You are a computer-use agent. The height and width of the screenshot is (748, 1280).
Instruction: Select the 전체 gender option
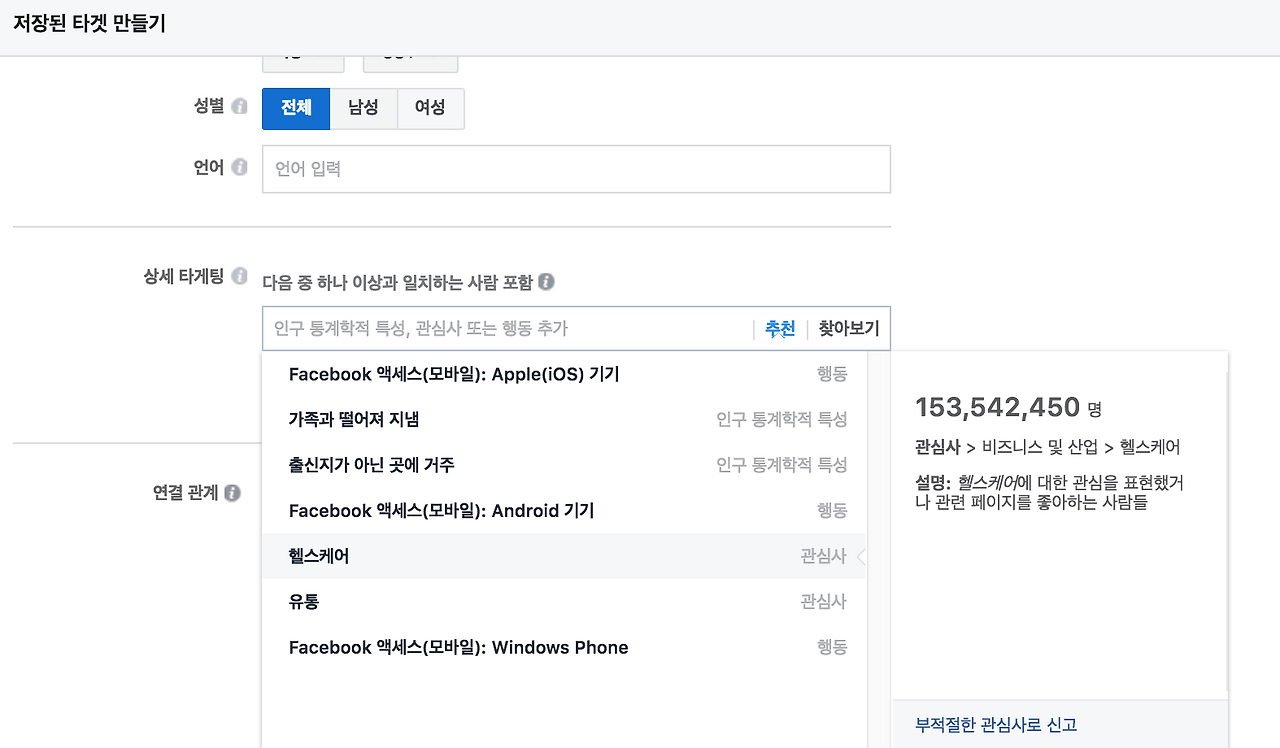coord(295,108)
